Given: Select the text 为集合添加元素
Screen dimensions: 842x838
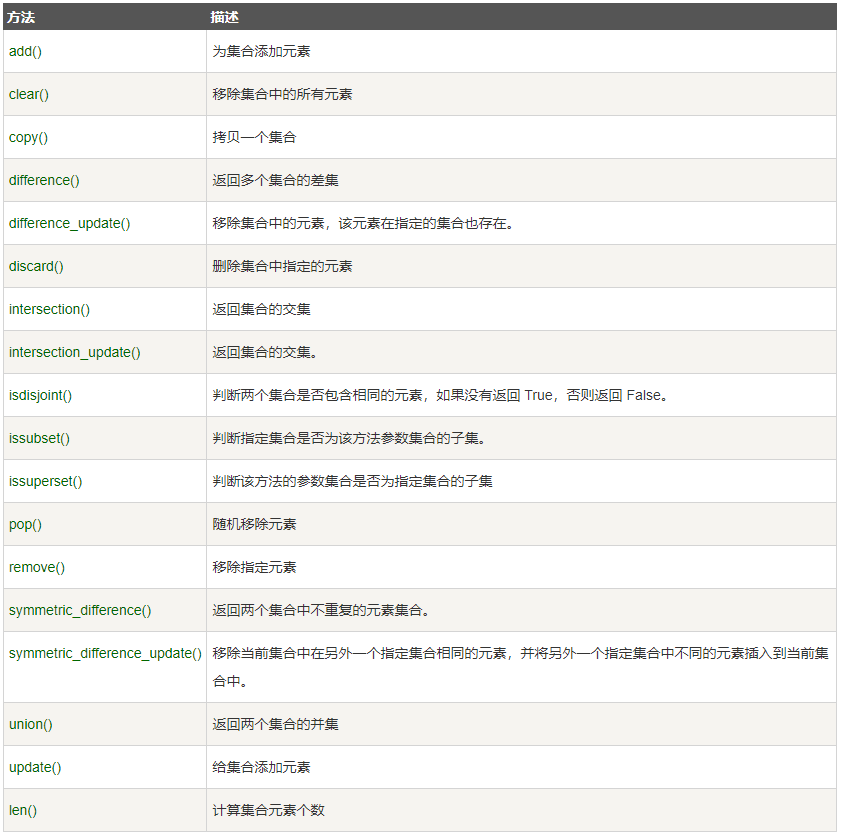Looking at the screenshot, I should point(261,52).
